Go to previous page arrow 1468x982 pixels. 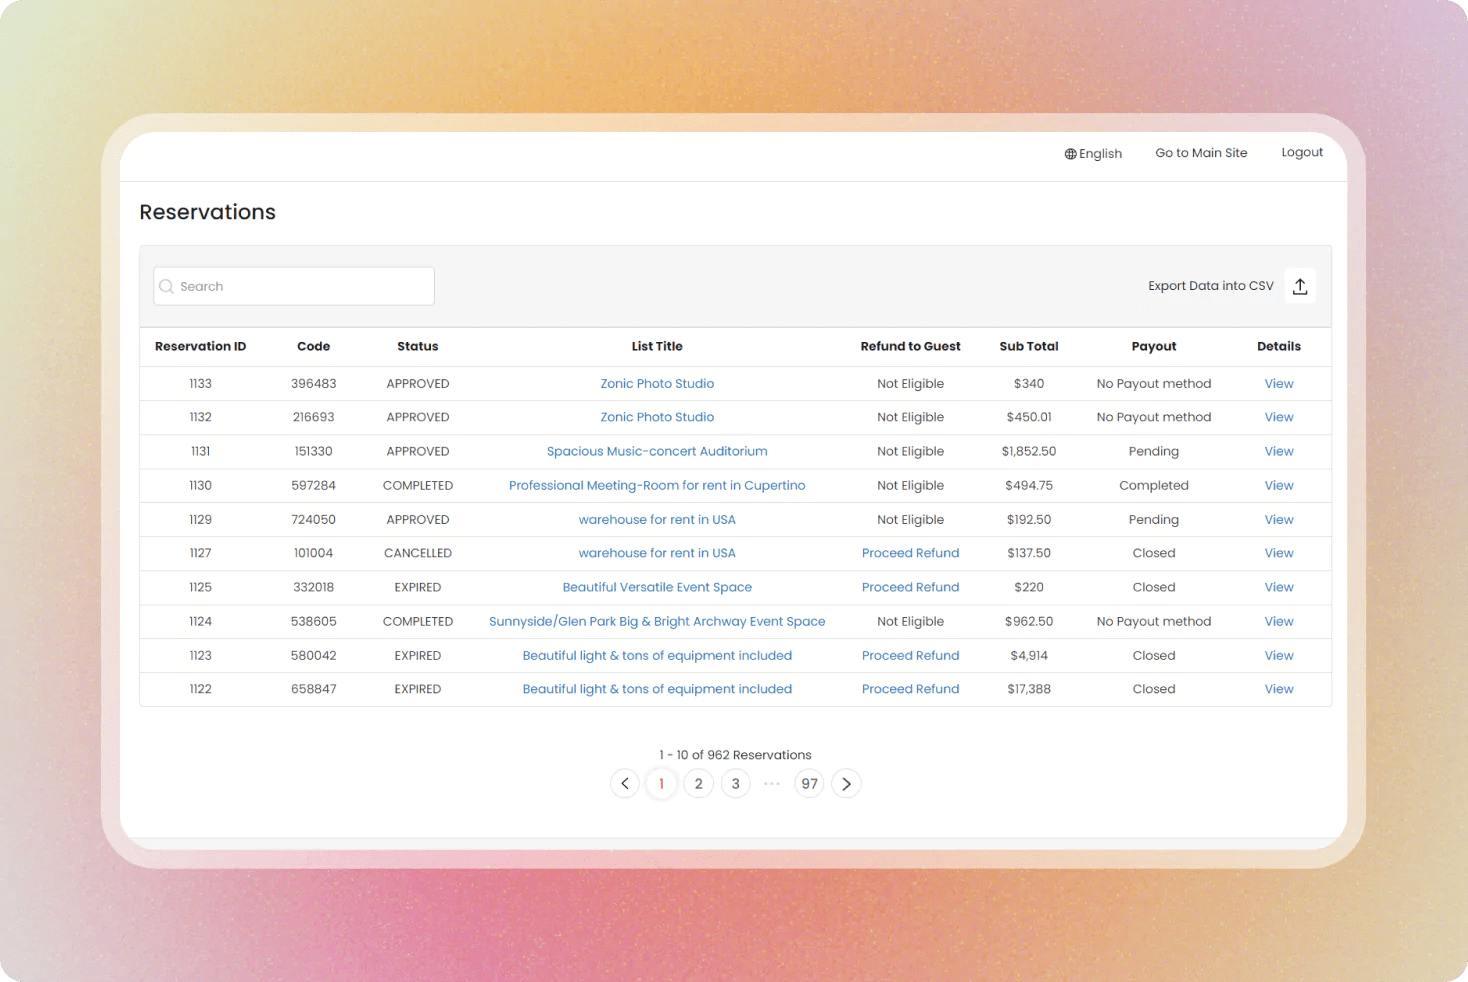tap(625, 784)
